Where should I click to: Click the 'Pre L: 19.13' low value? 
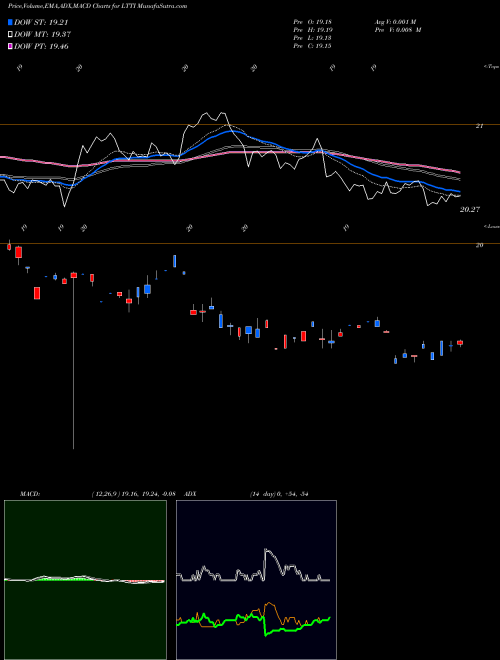coord(313,38)
